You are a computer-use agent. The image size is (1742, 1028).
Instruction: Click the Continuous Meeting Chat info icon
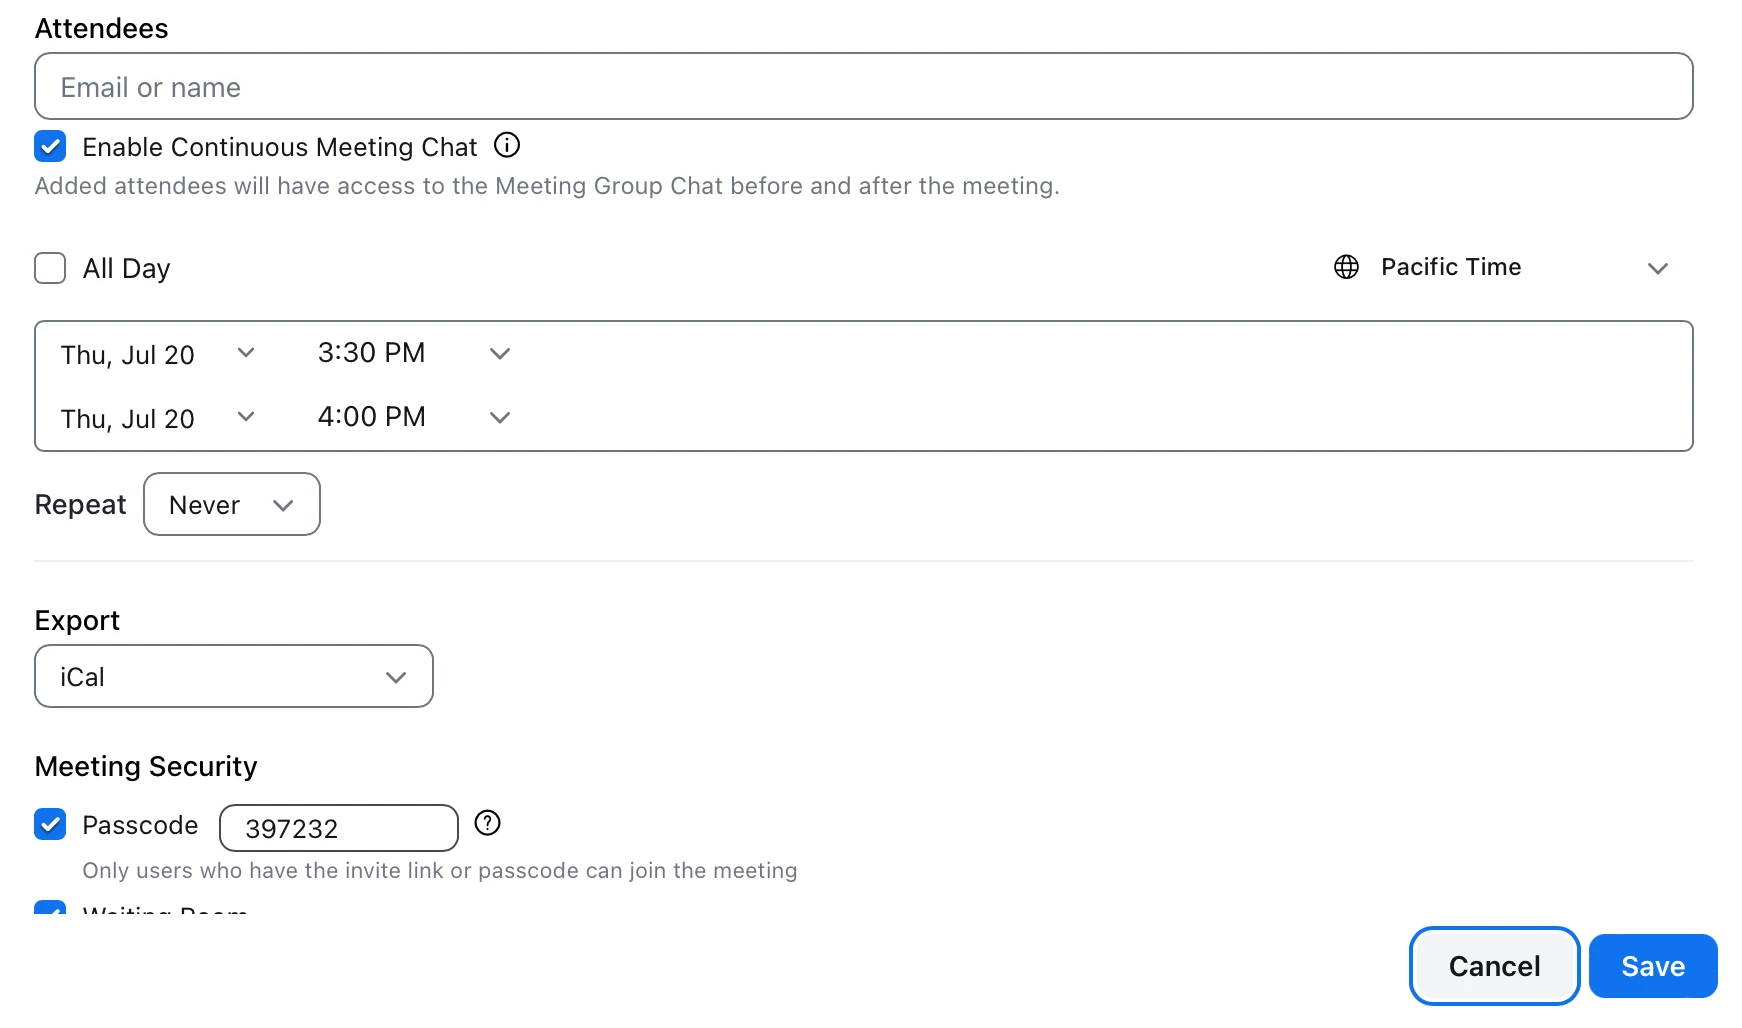point(507,146)
